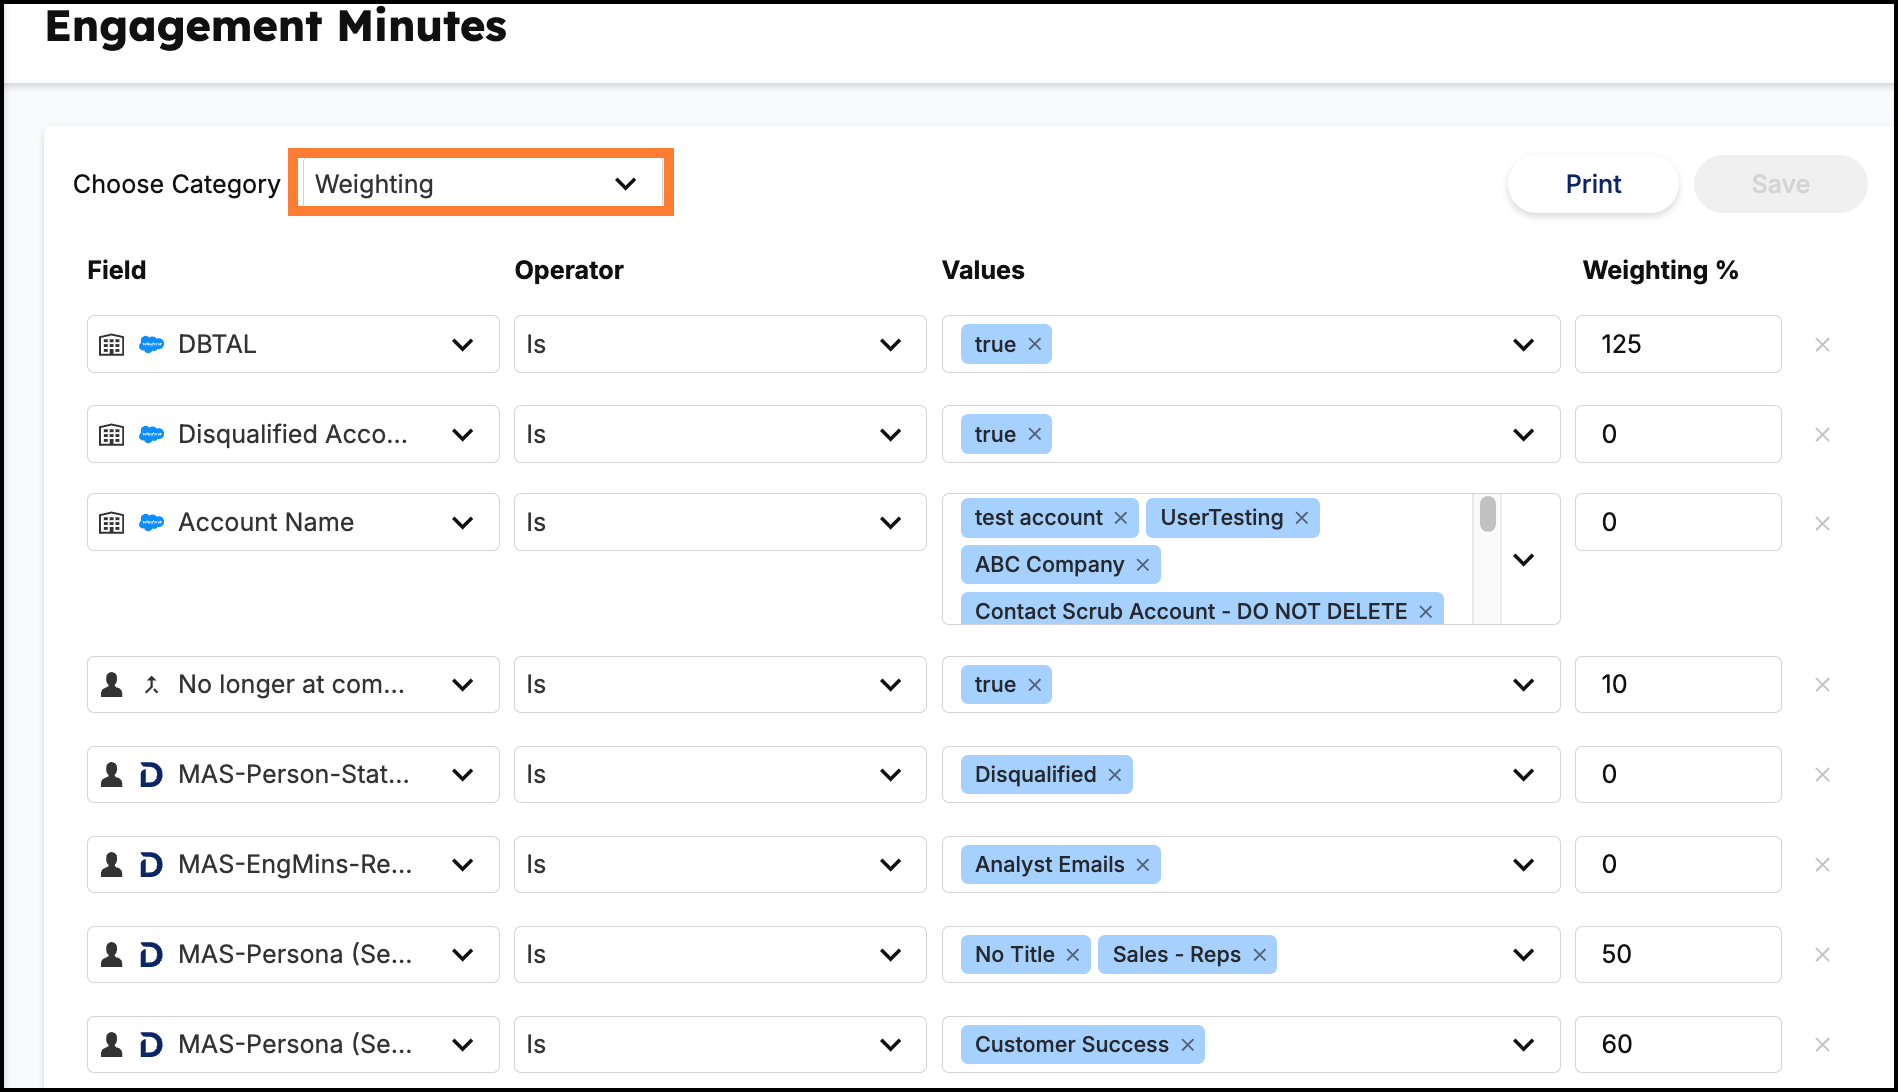Click the person icon beside No longer at com...

(112, 684)
